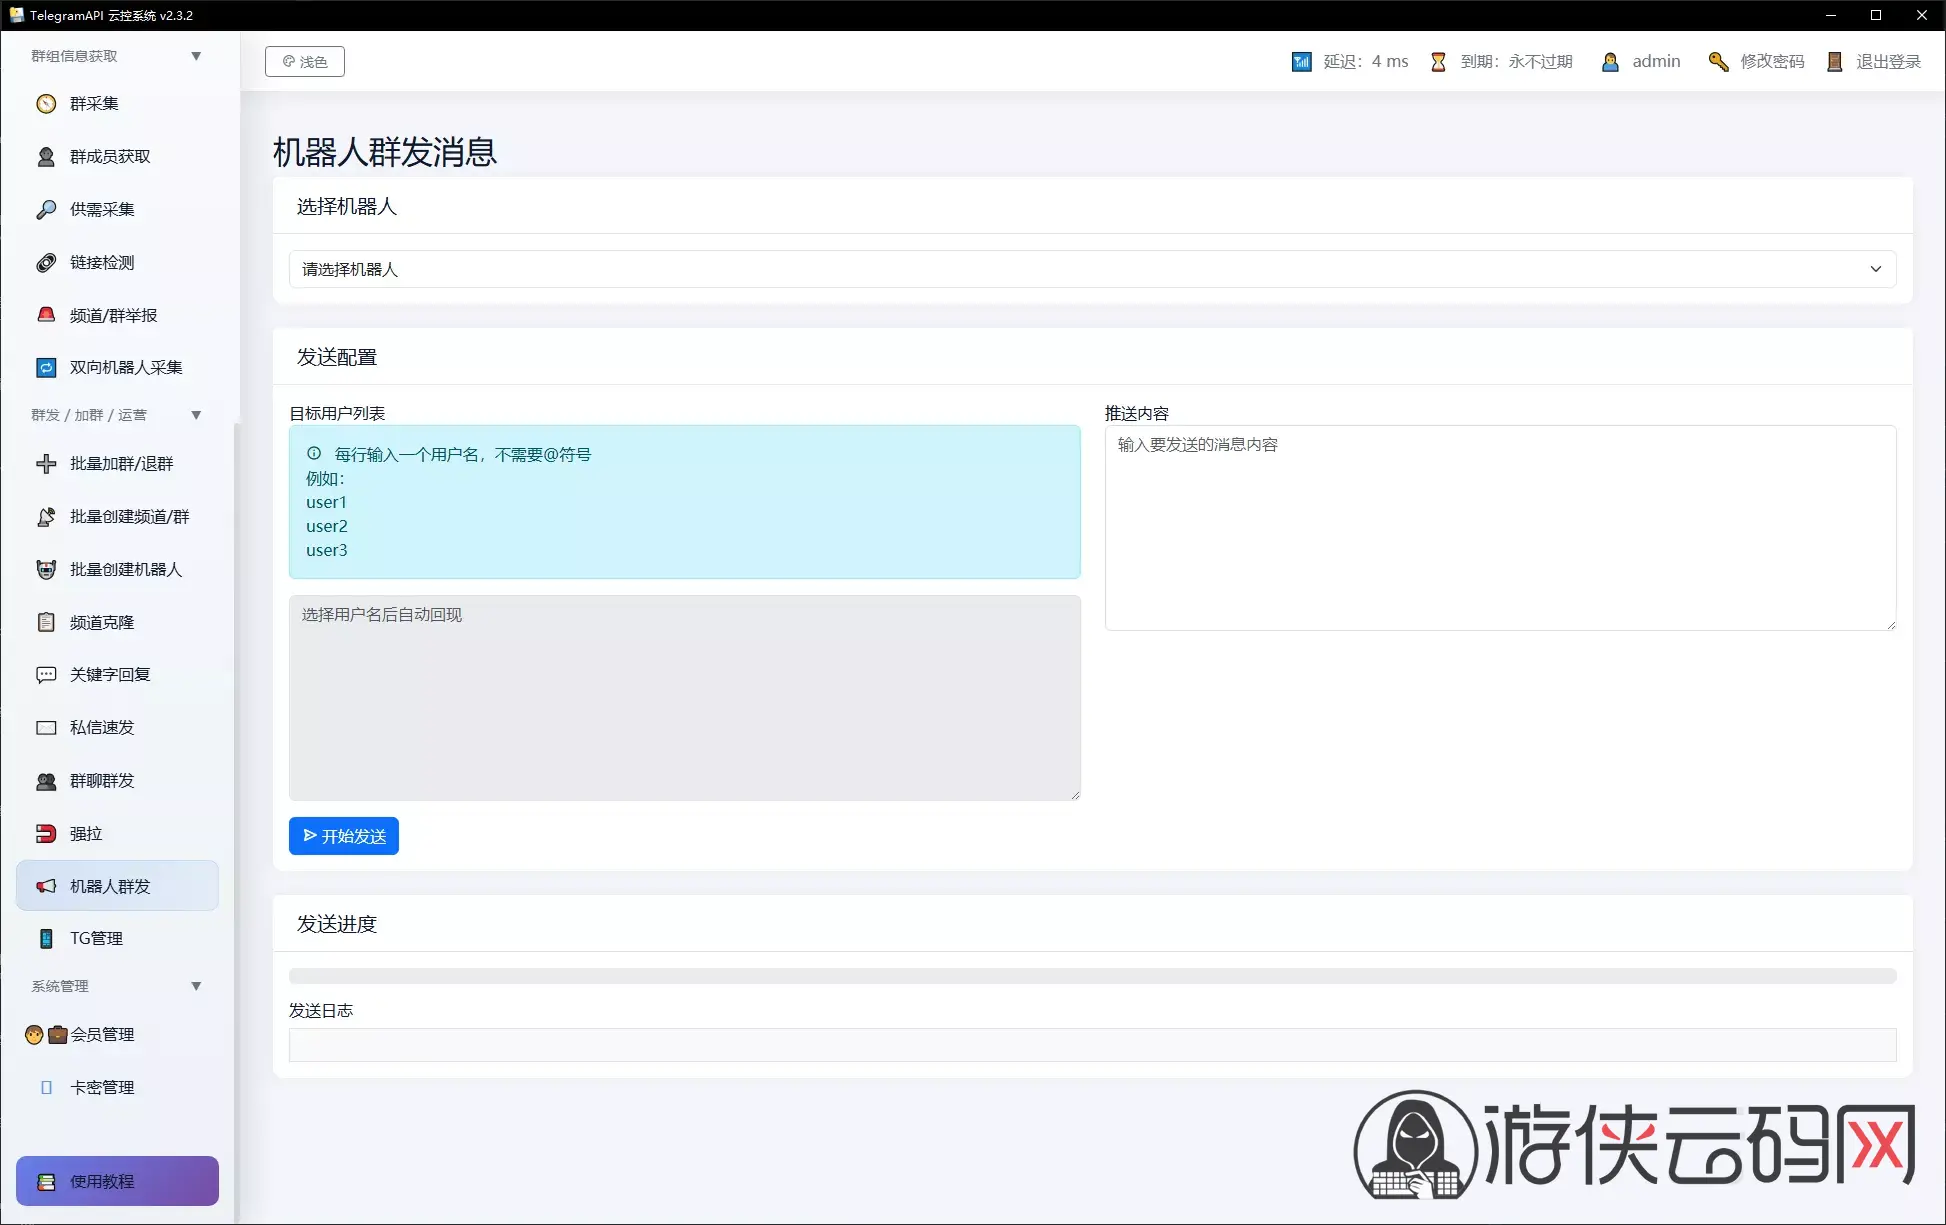Focus the 推送内容 message text area
This screenshot has height=1225, width=1946.
point(1500,528)
